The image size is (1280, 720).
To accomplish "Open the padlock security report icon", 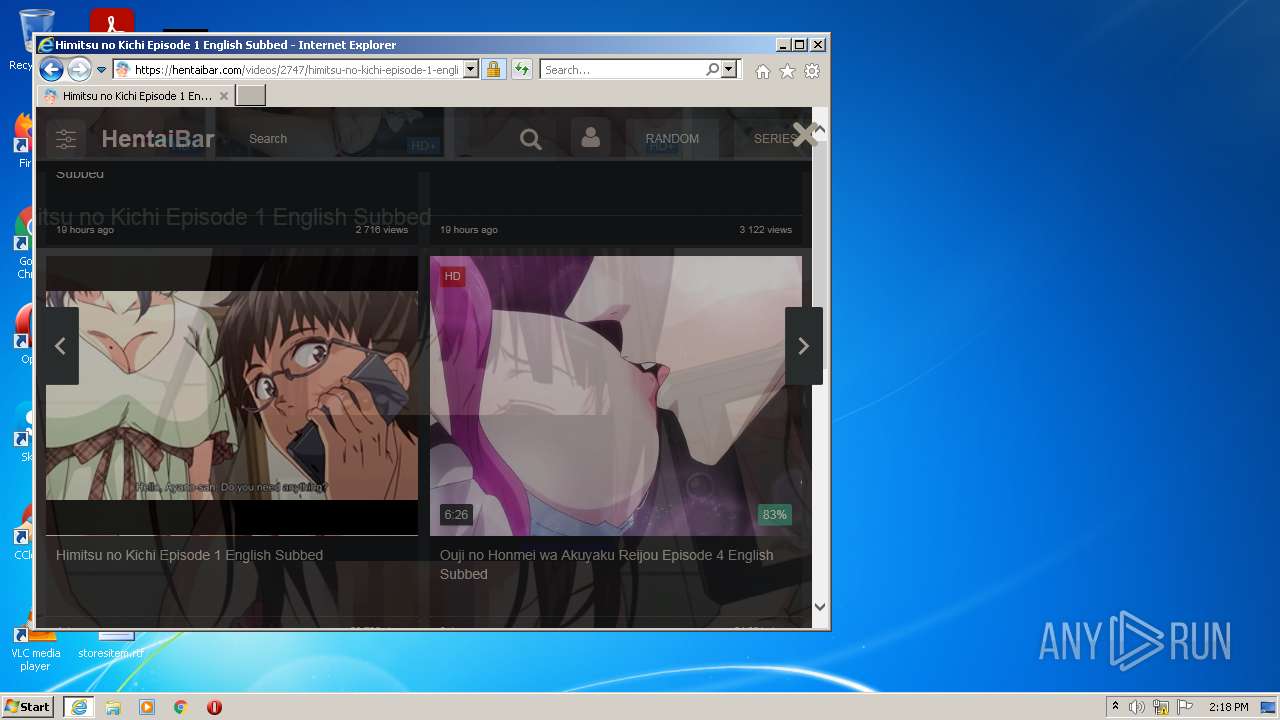I will click(x=493, y=70).
